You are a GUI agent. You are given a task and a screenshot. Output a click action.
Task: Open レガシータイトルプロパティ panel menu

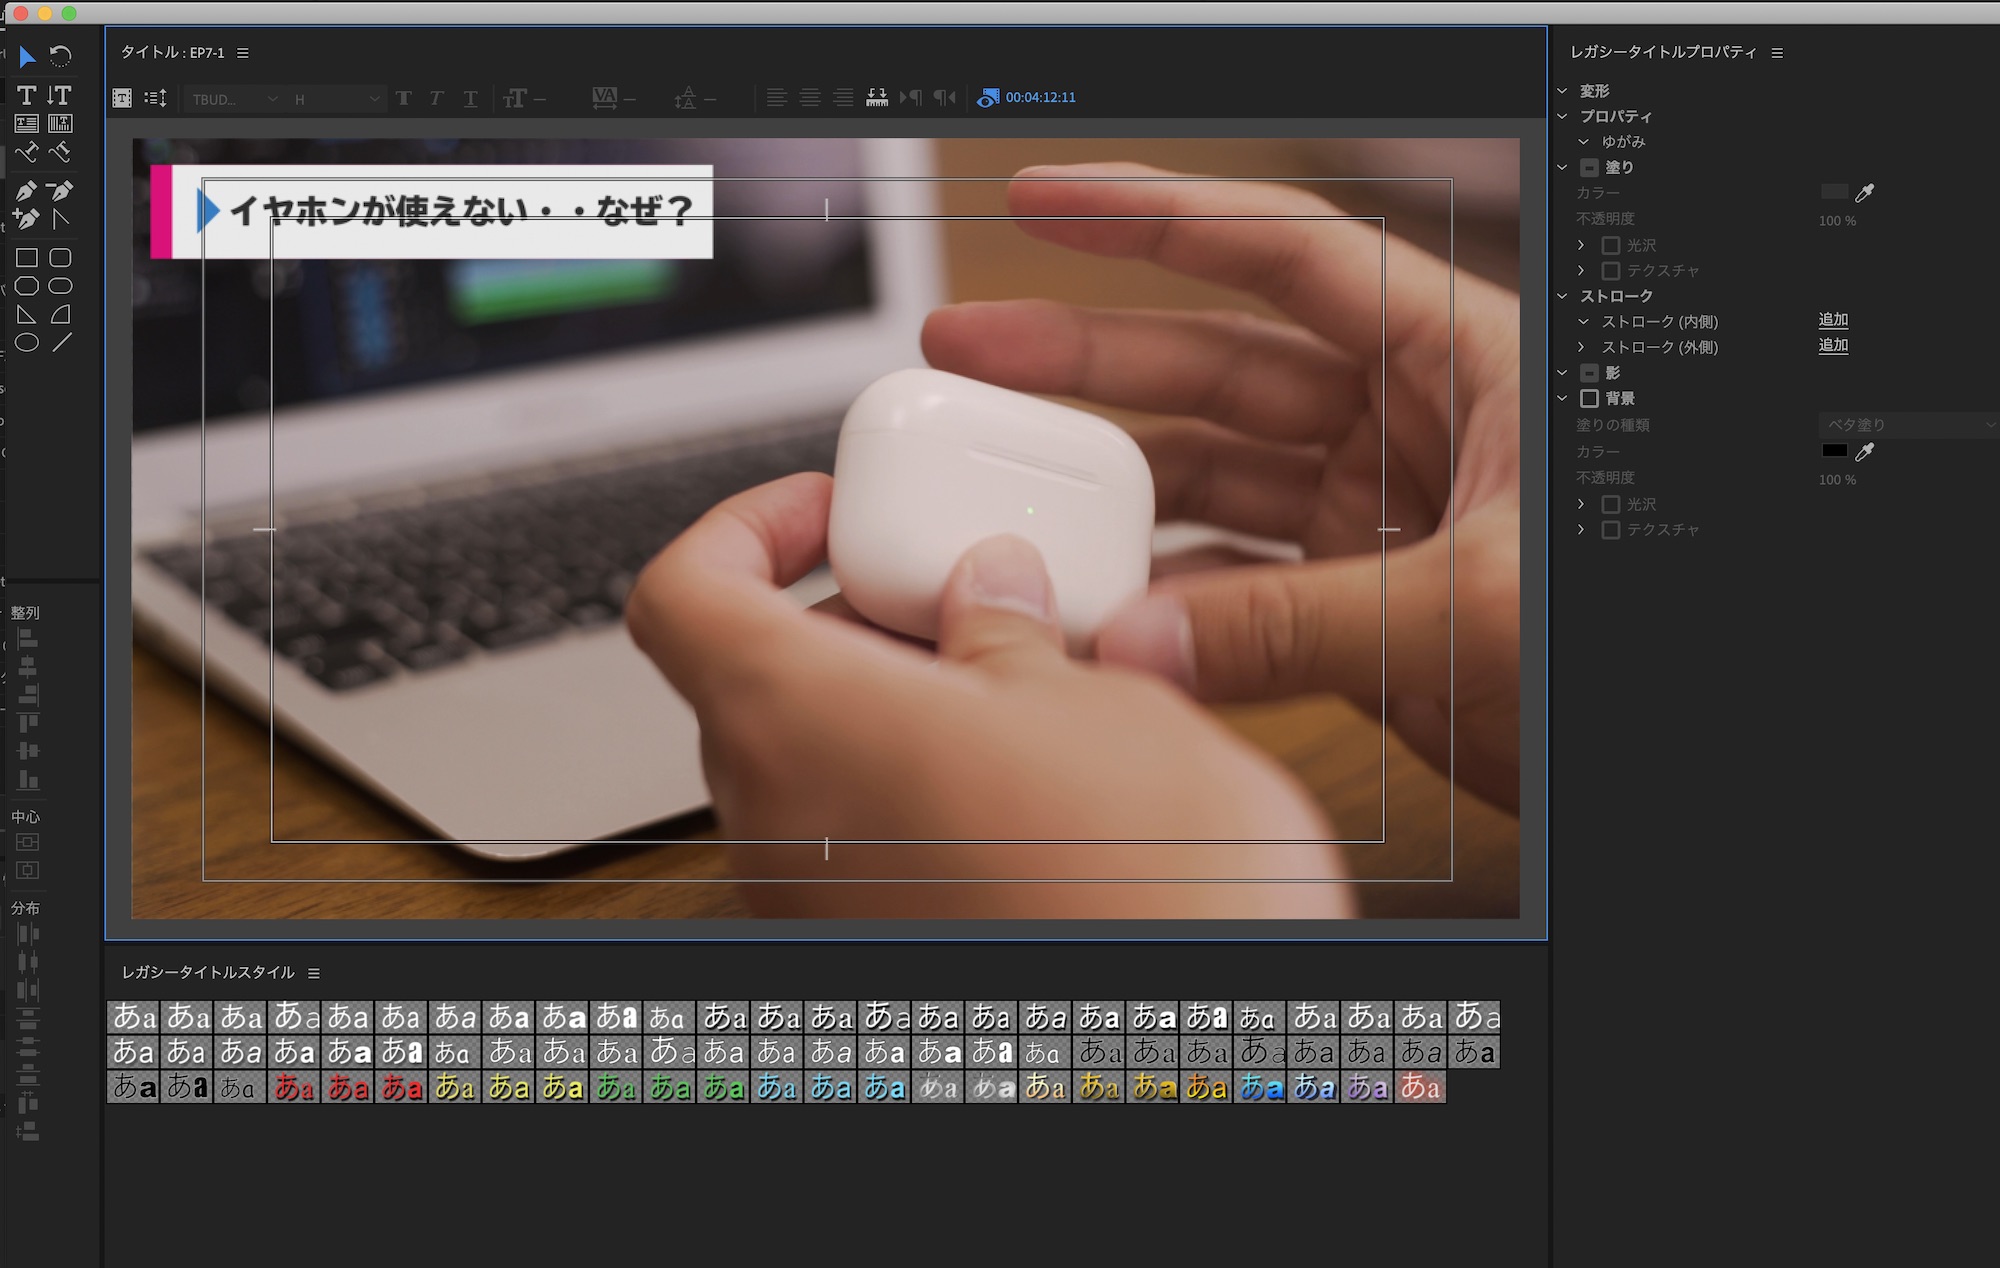[x=1777, y=53]
